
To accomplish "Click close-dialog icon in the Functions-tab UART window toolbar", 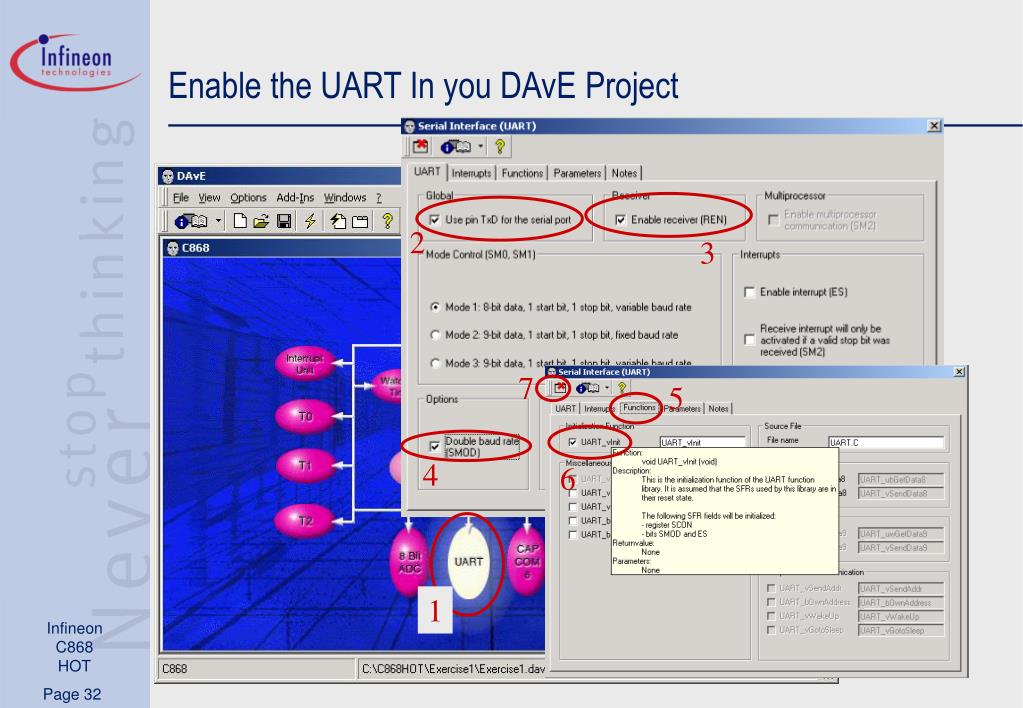I will 560,388.
